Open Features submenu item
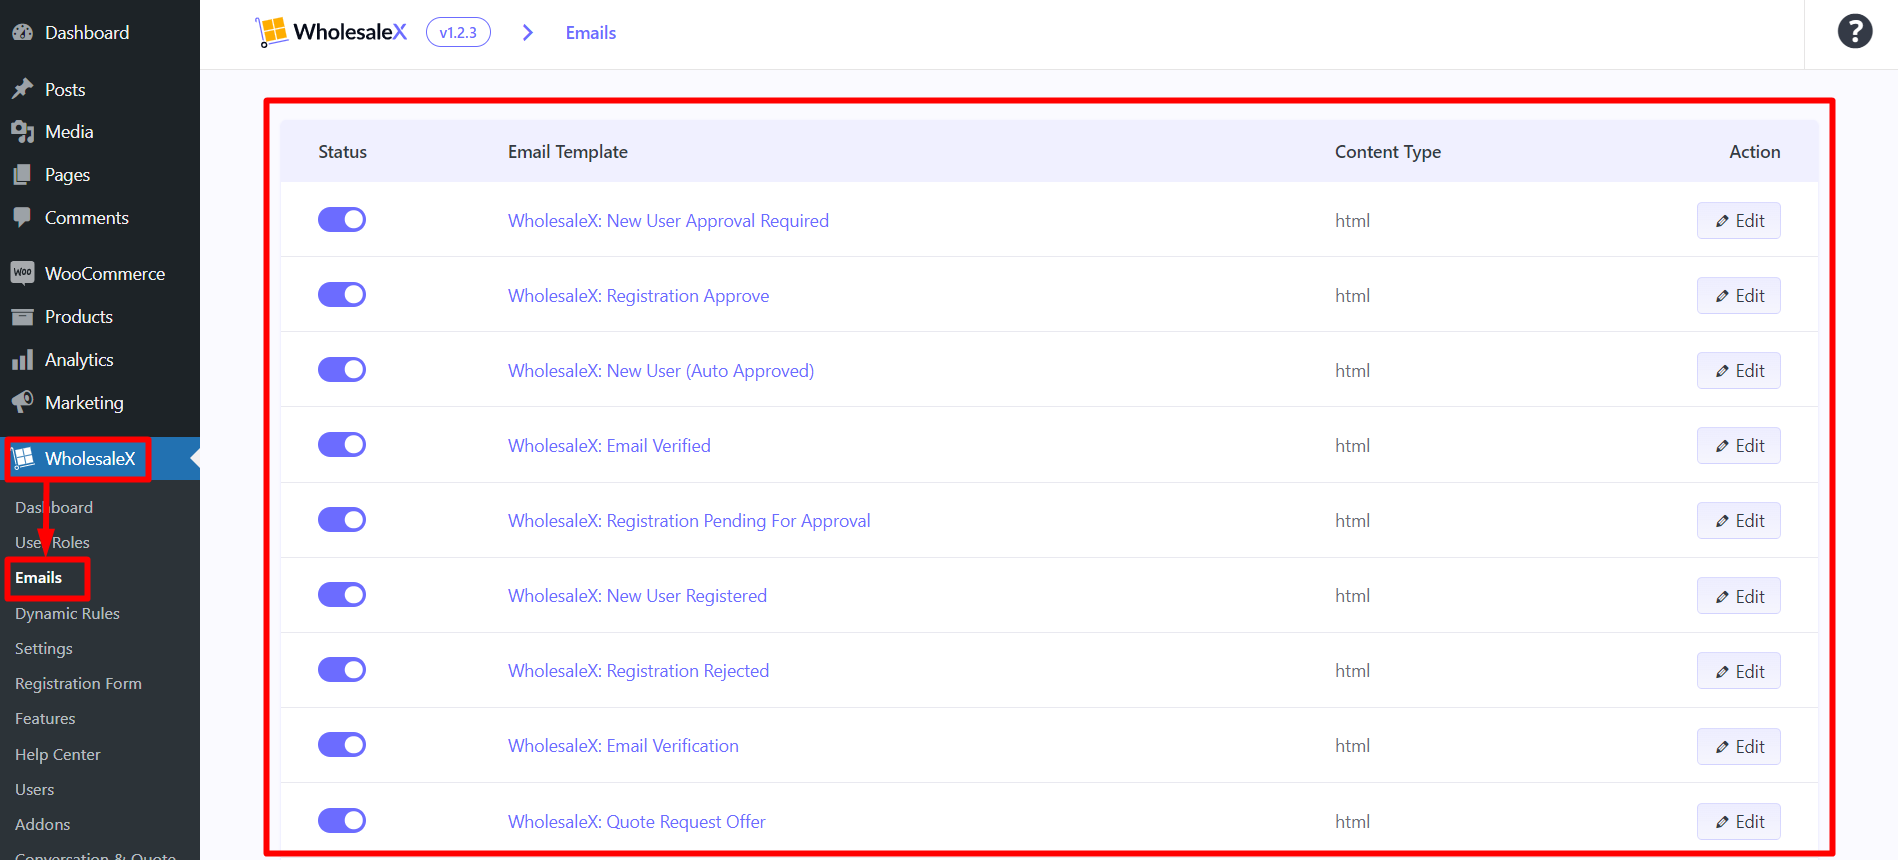 pyautogui.click(x=45, y=718)
